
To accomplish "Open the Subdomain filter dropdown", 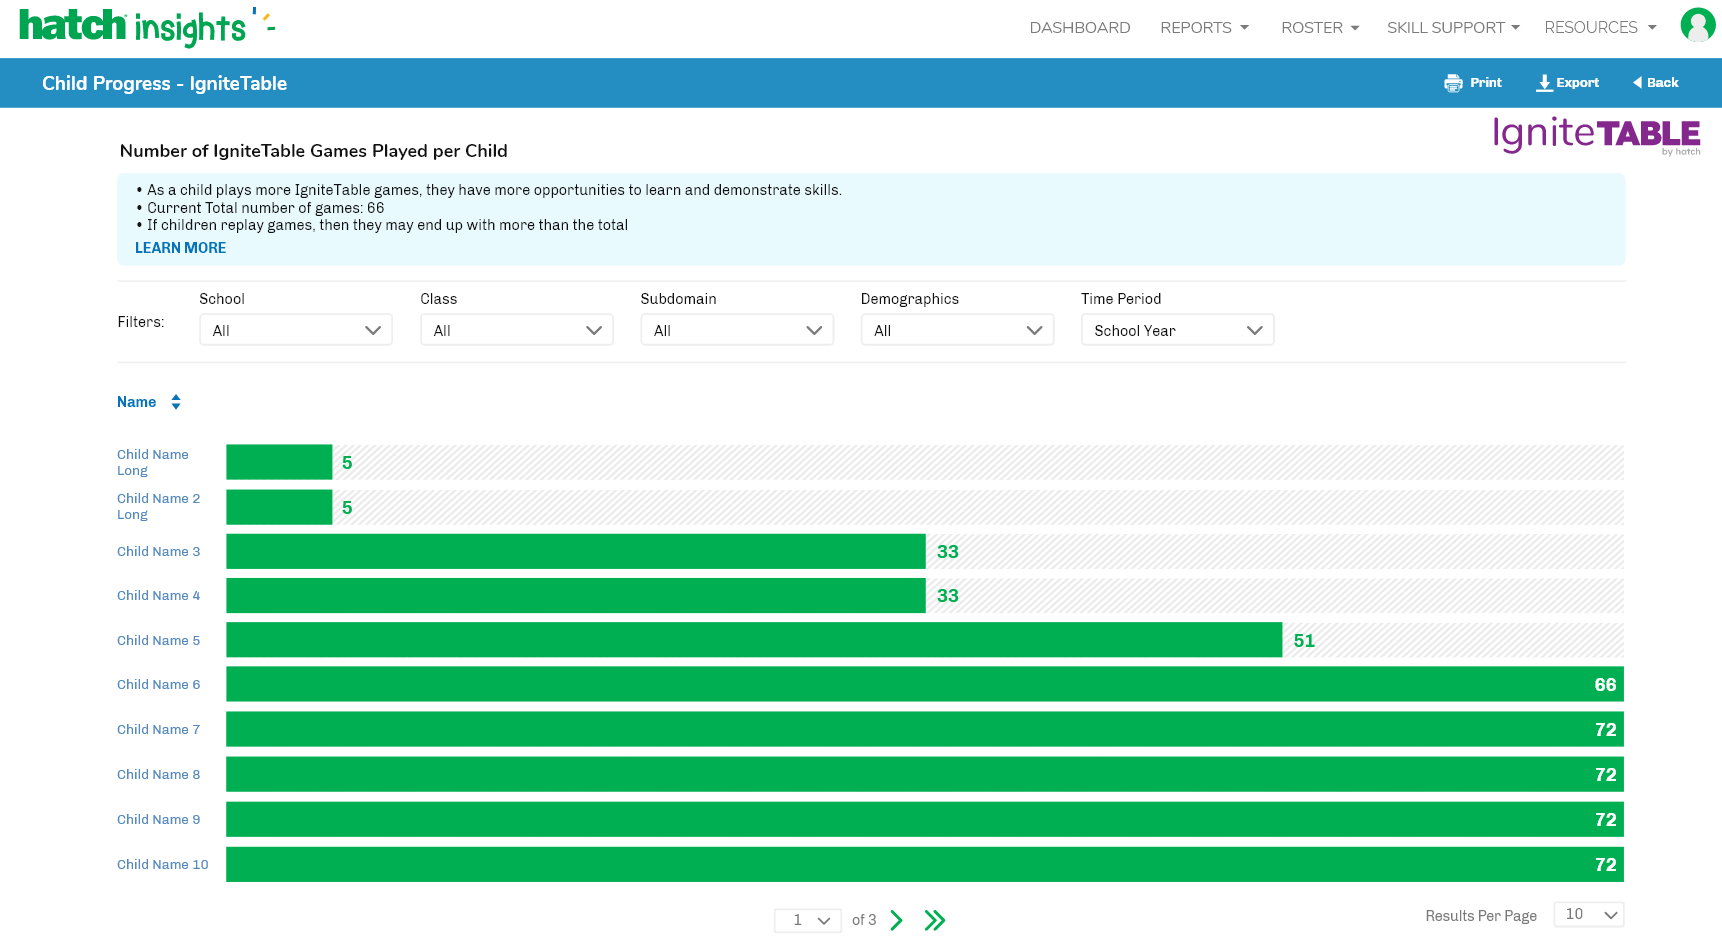I will tap(737, 330).
